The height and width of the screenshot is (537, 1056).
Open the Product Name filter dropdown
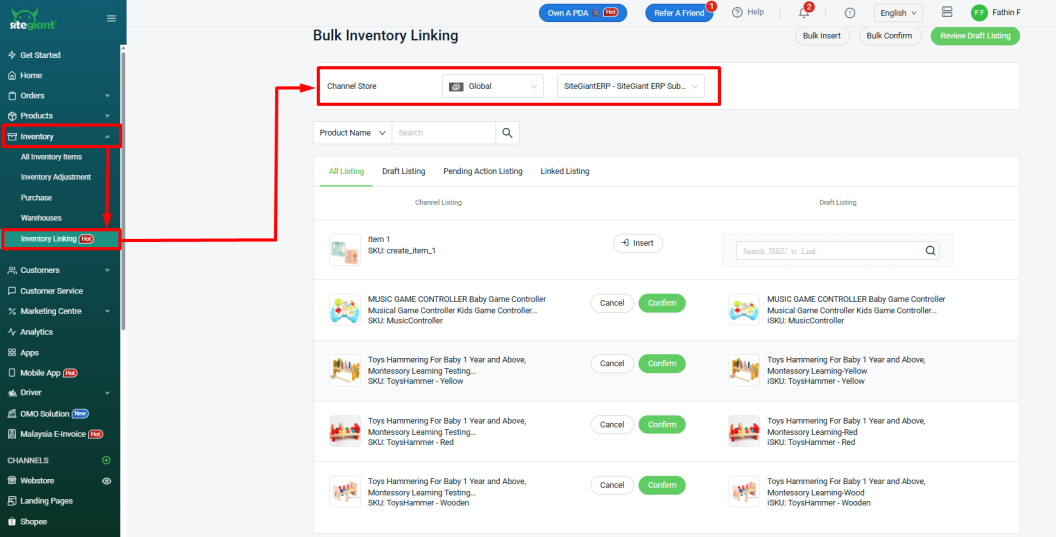click(352, 133)
